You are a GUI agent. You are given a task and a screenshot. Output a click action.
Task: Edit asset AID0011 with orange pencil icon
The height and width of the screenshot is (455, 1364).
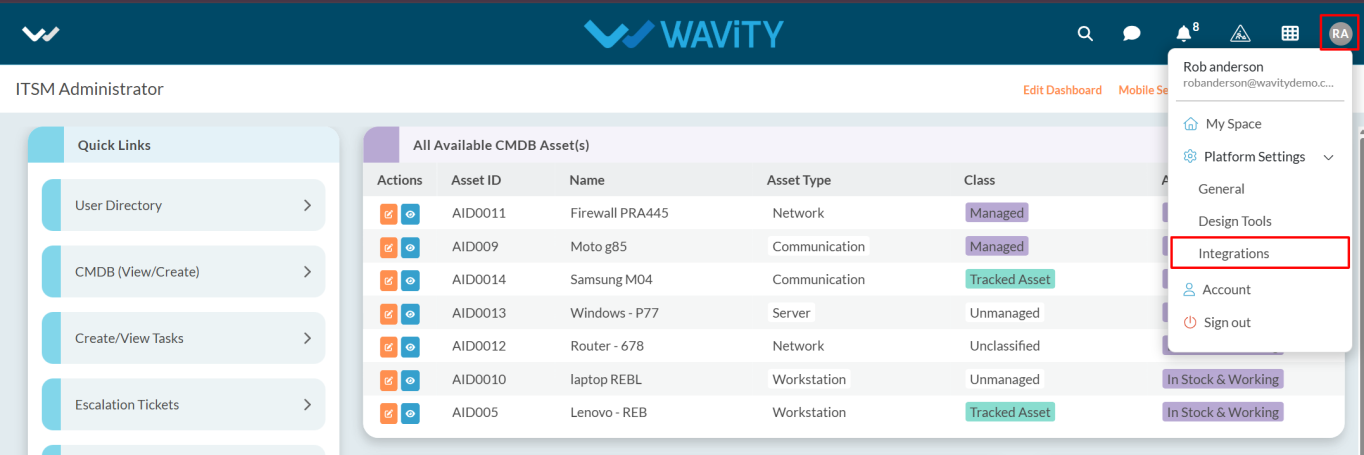tap(389, 213)
